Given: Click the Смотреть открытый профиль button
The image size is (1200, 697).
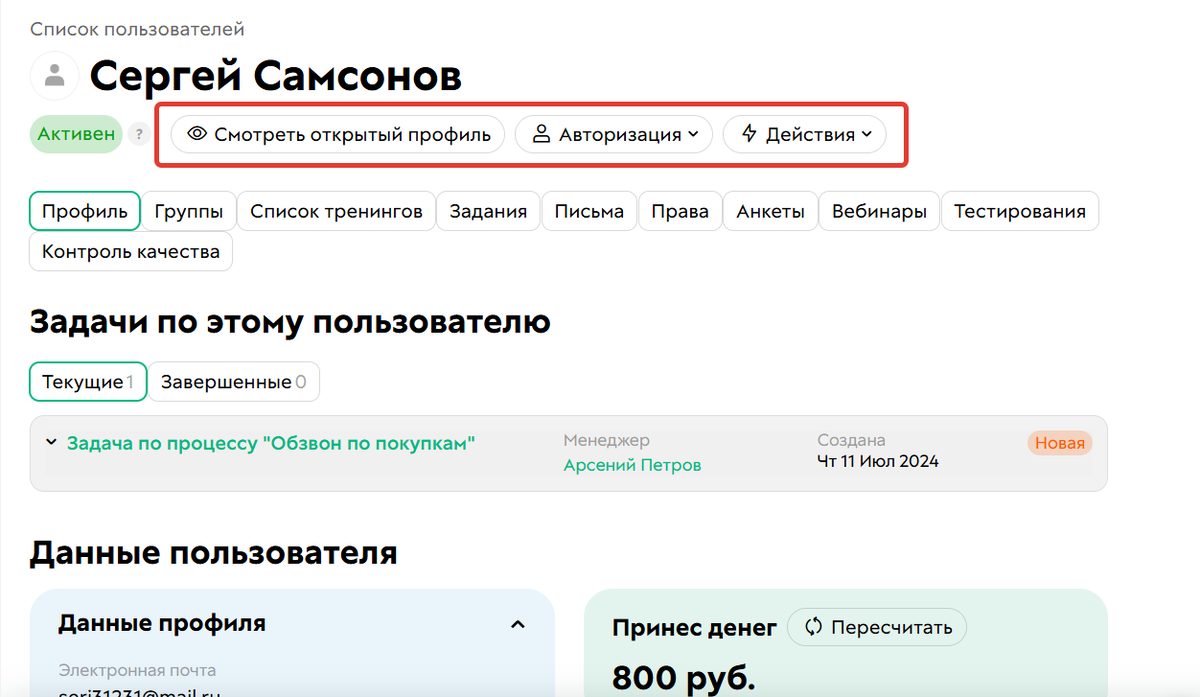Looking at the screenshot, I should click(x=337, y=134).
